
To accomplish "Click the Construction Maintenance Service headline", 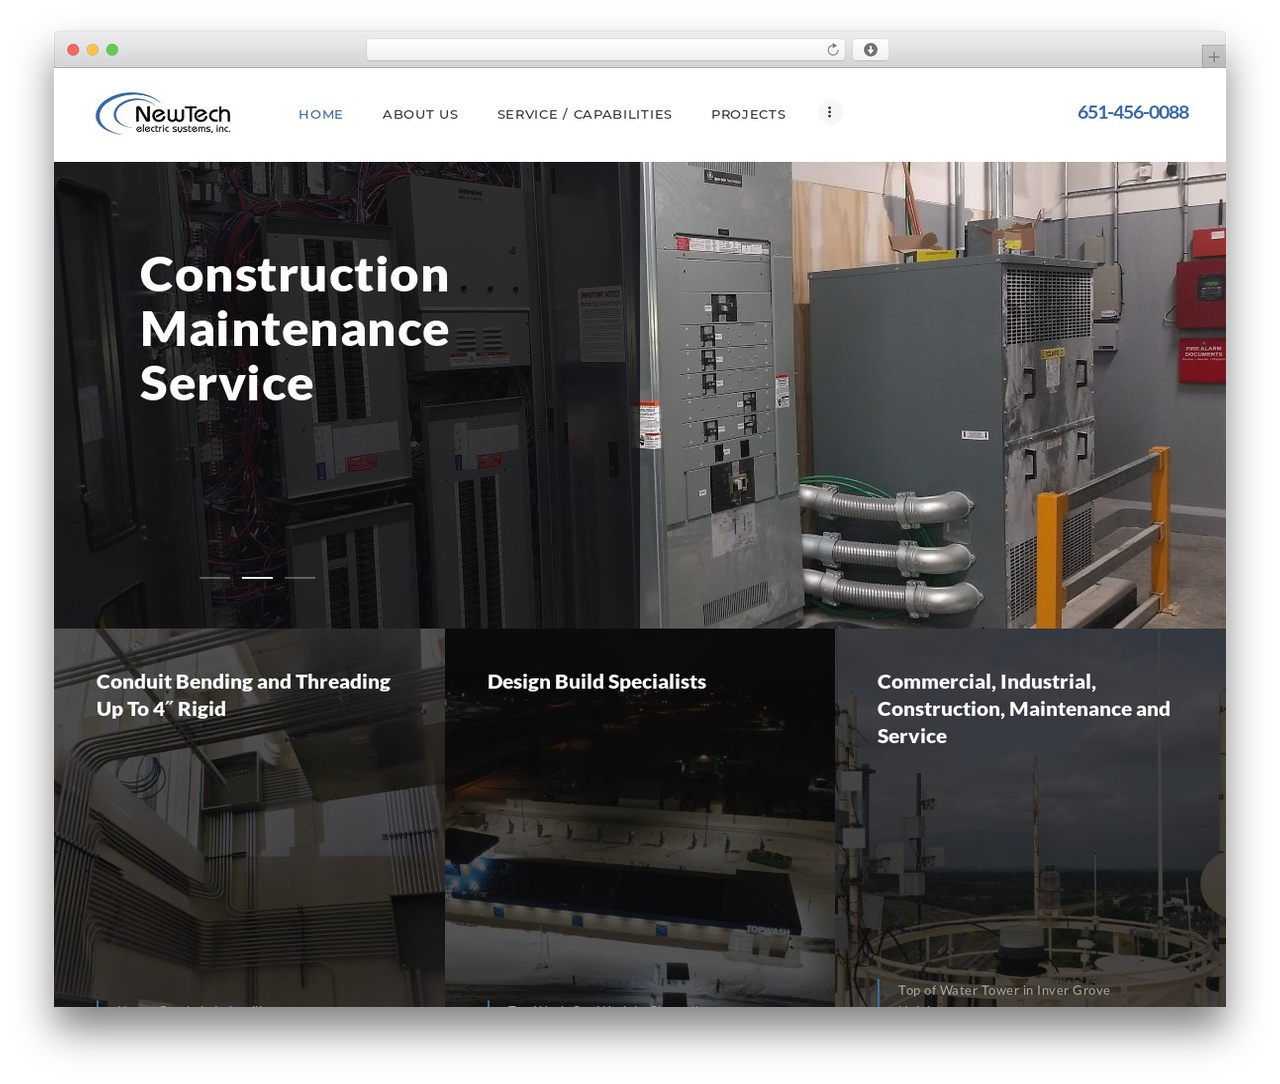I will click(x=295, y=329).
